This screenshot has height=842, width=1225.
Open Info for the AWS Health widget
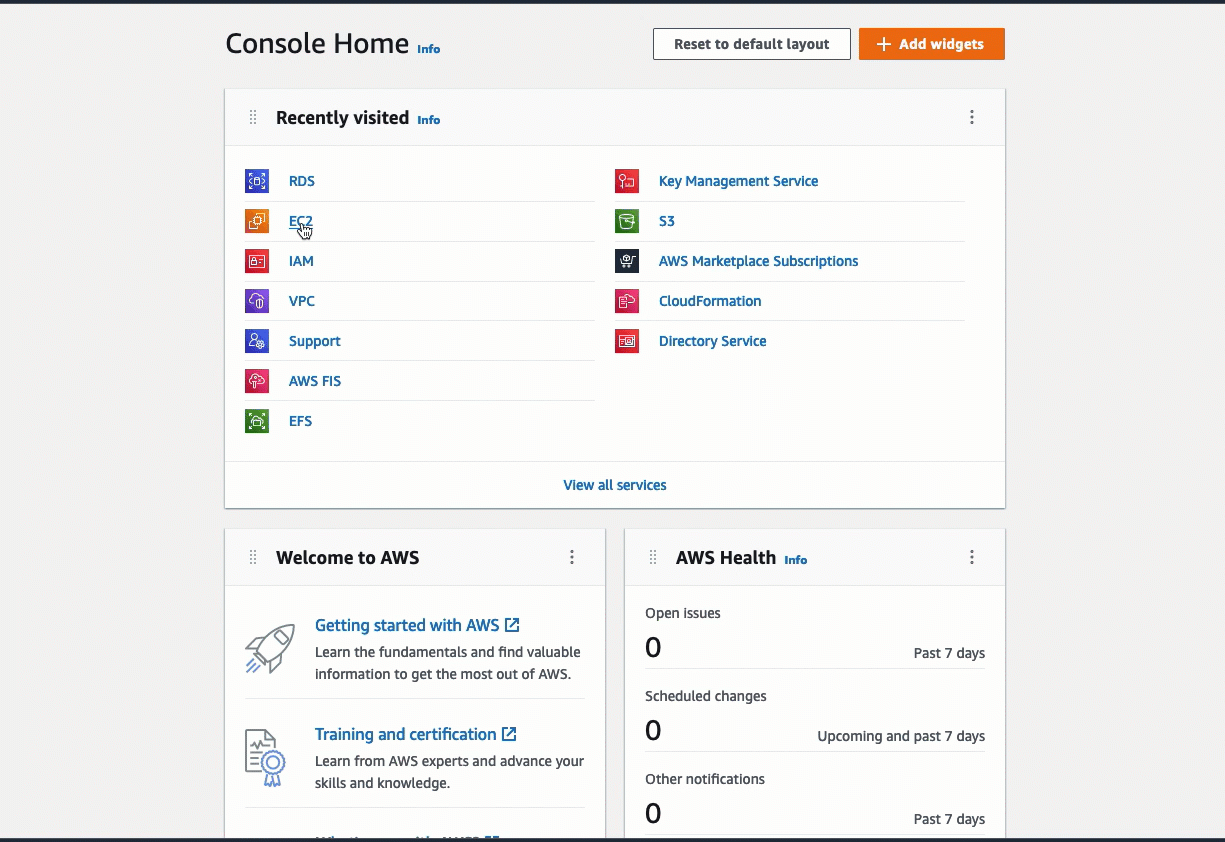[x=795, y=560]
